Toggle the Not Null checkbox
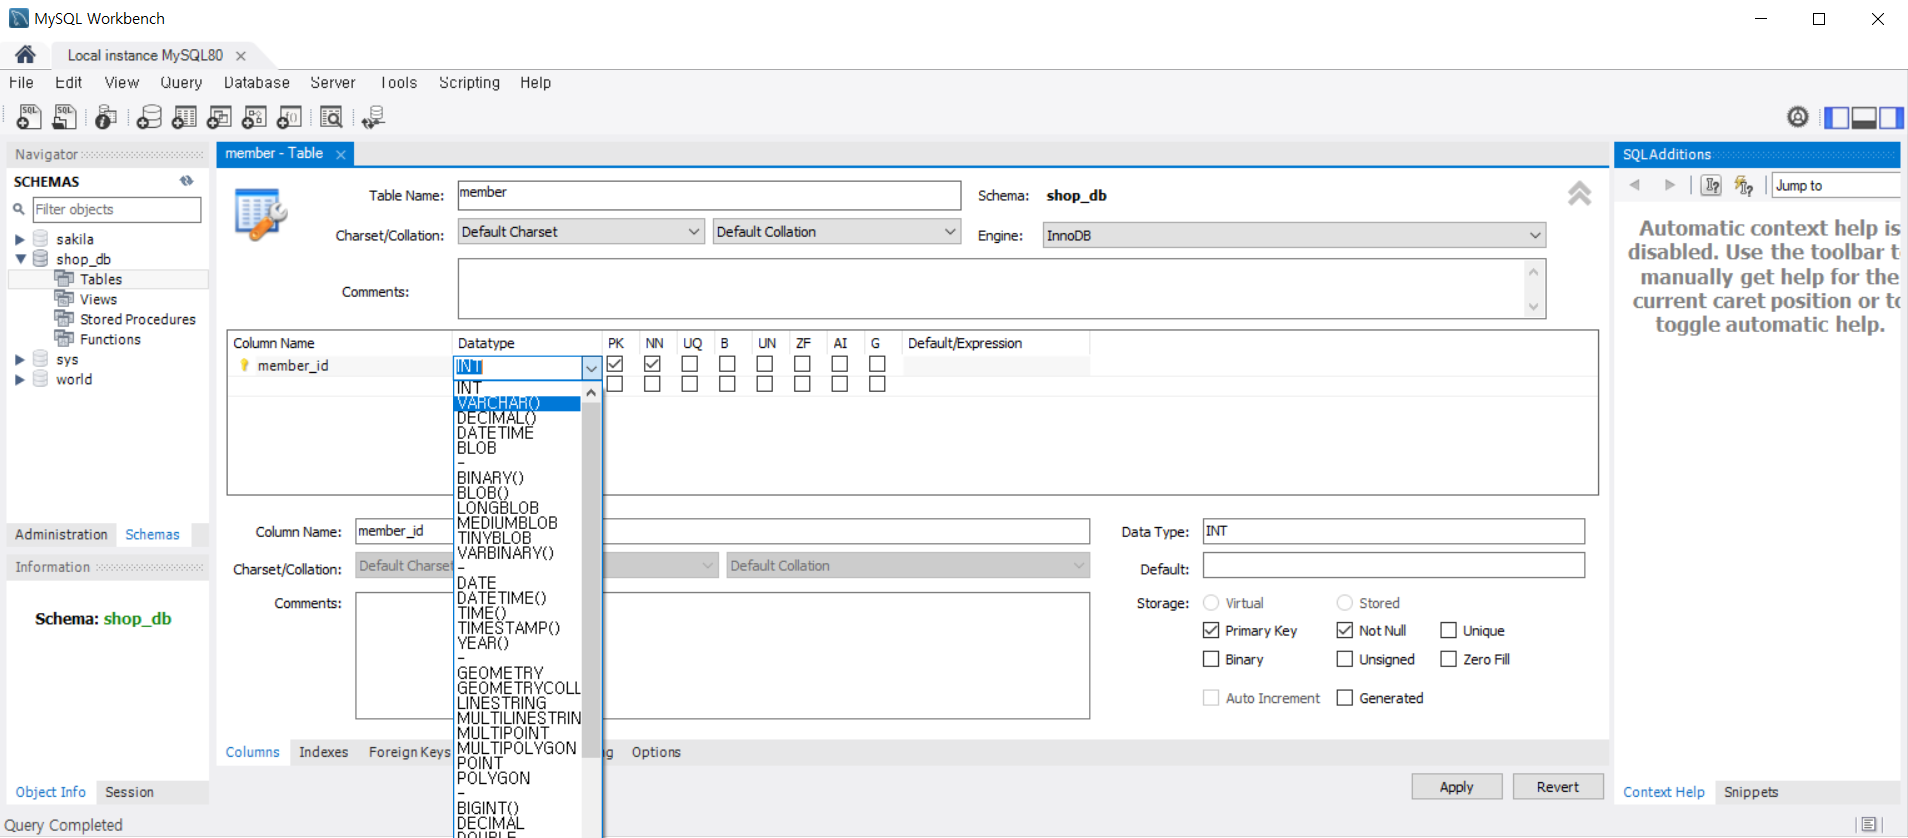The image size is (1908, 838). 1345,630
